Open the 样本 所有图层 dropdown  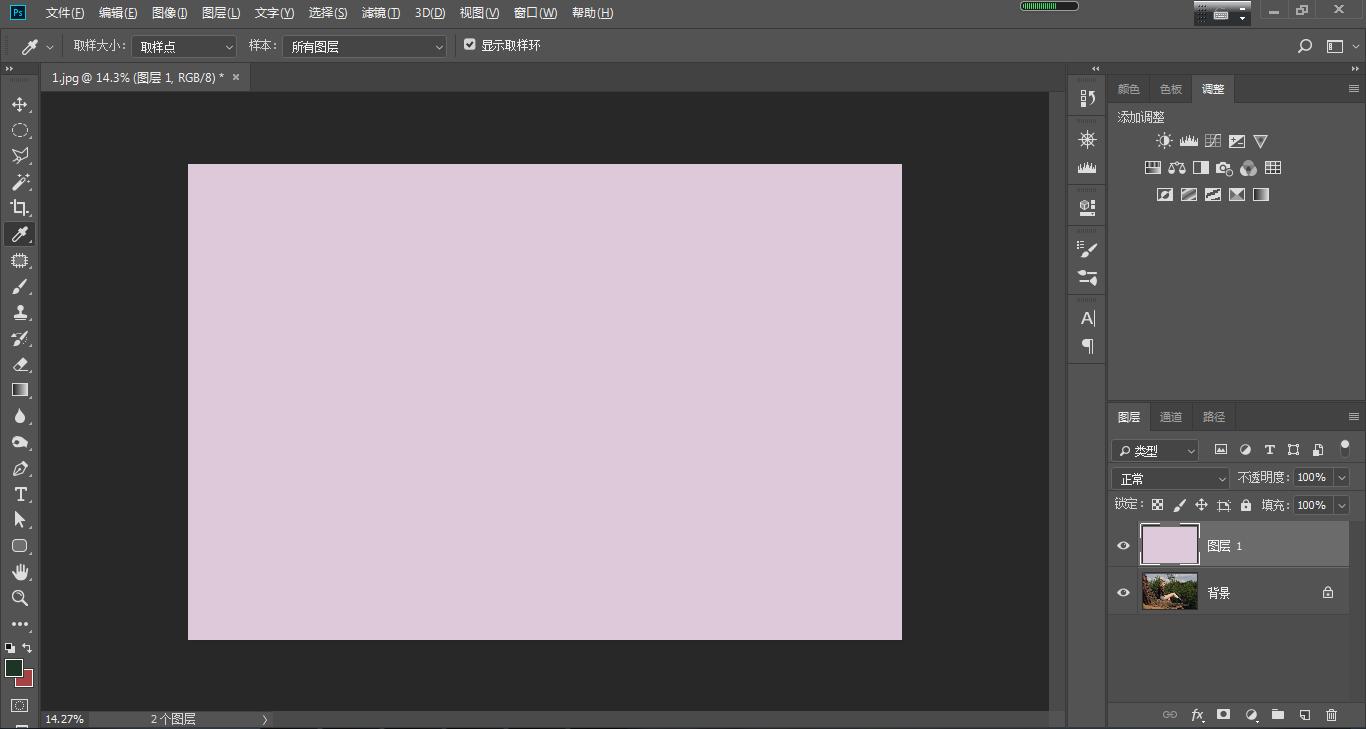click(364, 47)
